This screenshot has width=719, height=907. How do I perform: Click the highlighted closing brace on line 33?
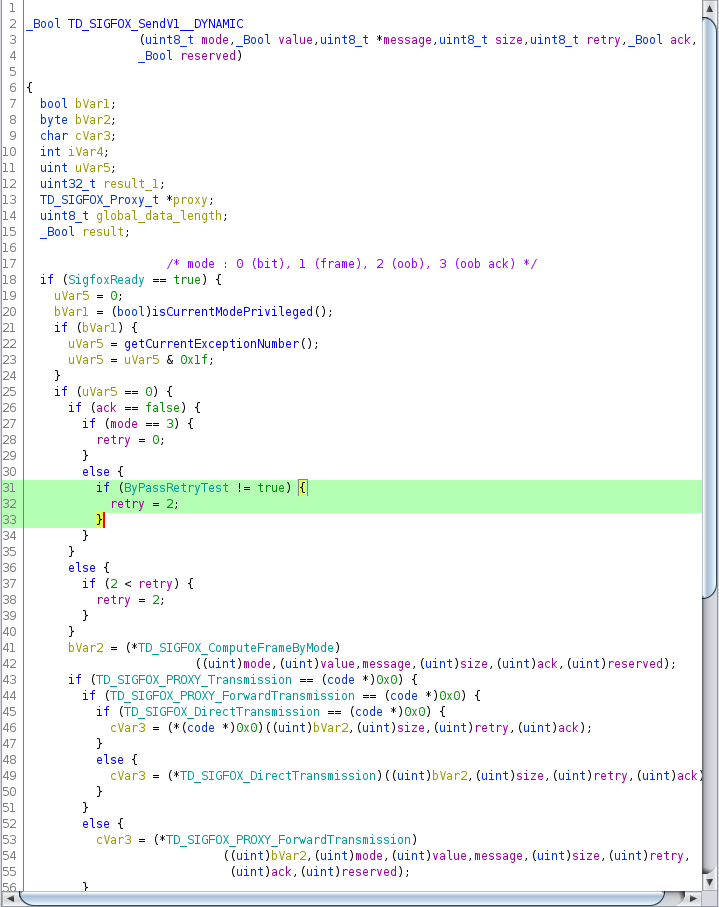pos(99,519)
